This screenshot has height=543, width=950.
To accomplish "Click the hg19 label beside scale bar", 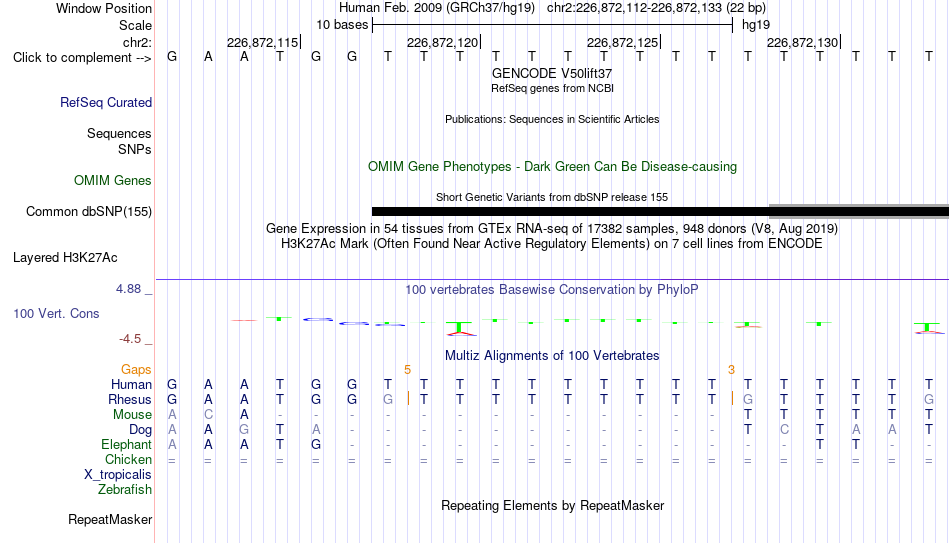I will coord(756,25).
